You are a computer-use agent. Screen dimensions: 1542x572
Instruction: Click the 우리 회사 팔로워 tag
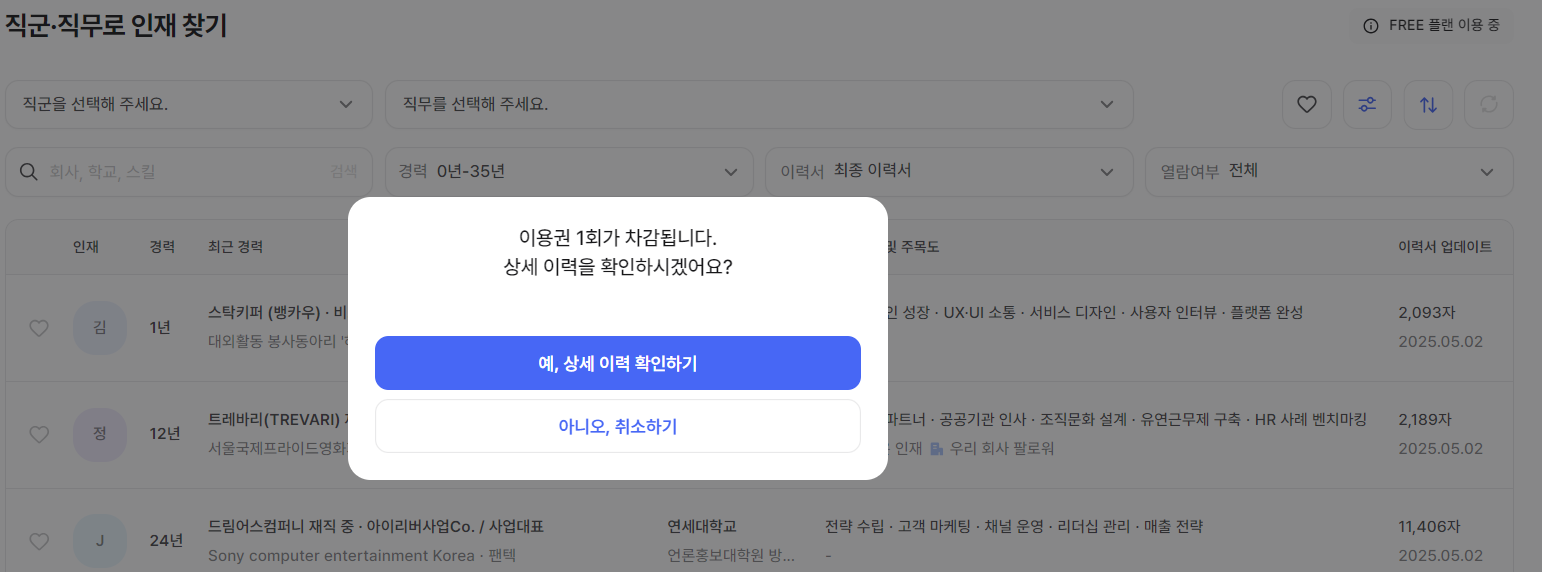1002,449
